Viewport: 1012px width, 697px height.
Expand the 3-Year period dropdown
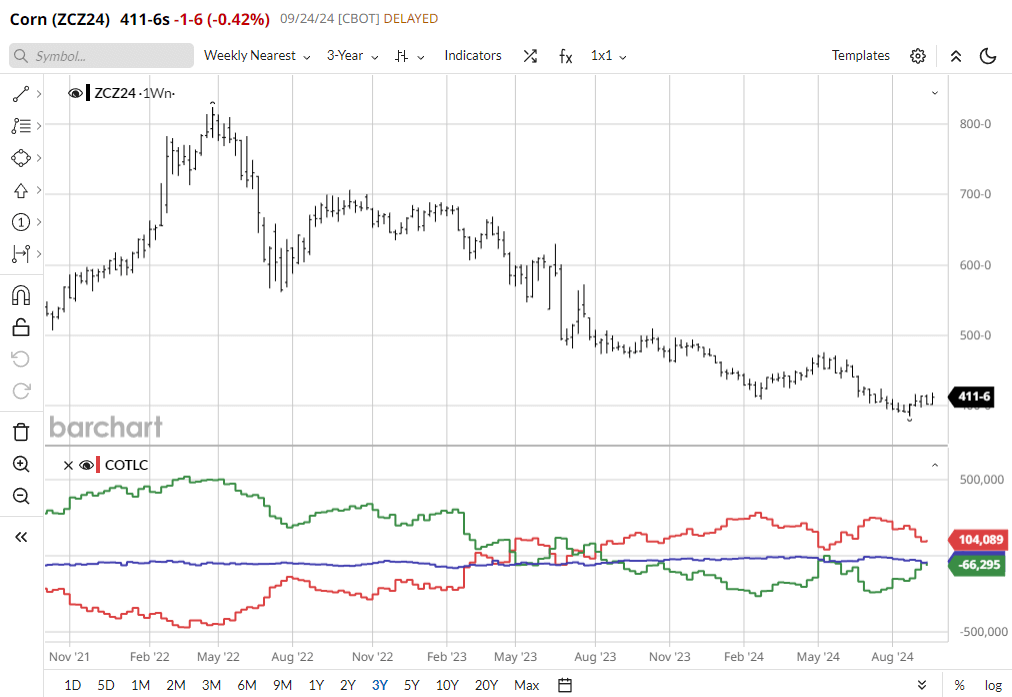pos(352,56)
